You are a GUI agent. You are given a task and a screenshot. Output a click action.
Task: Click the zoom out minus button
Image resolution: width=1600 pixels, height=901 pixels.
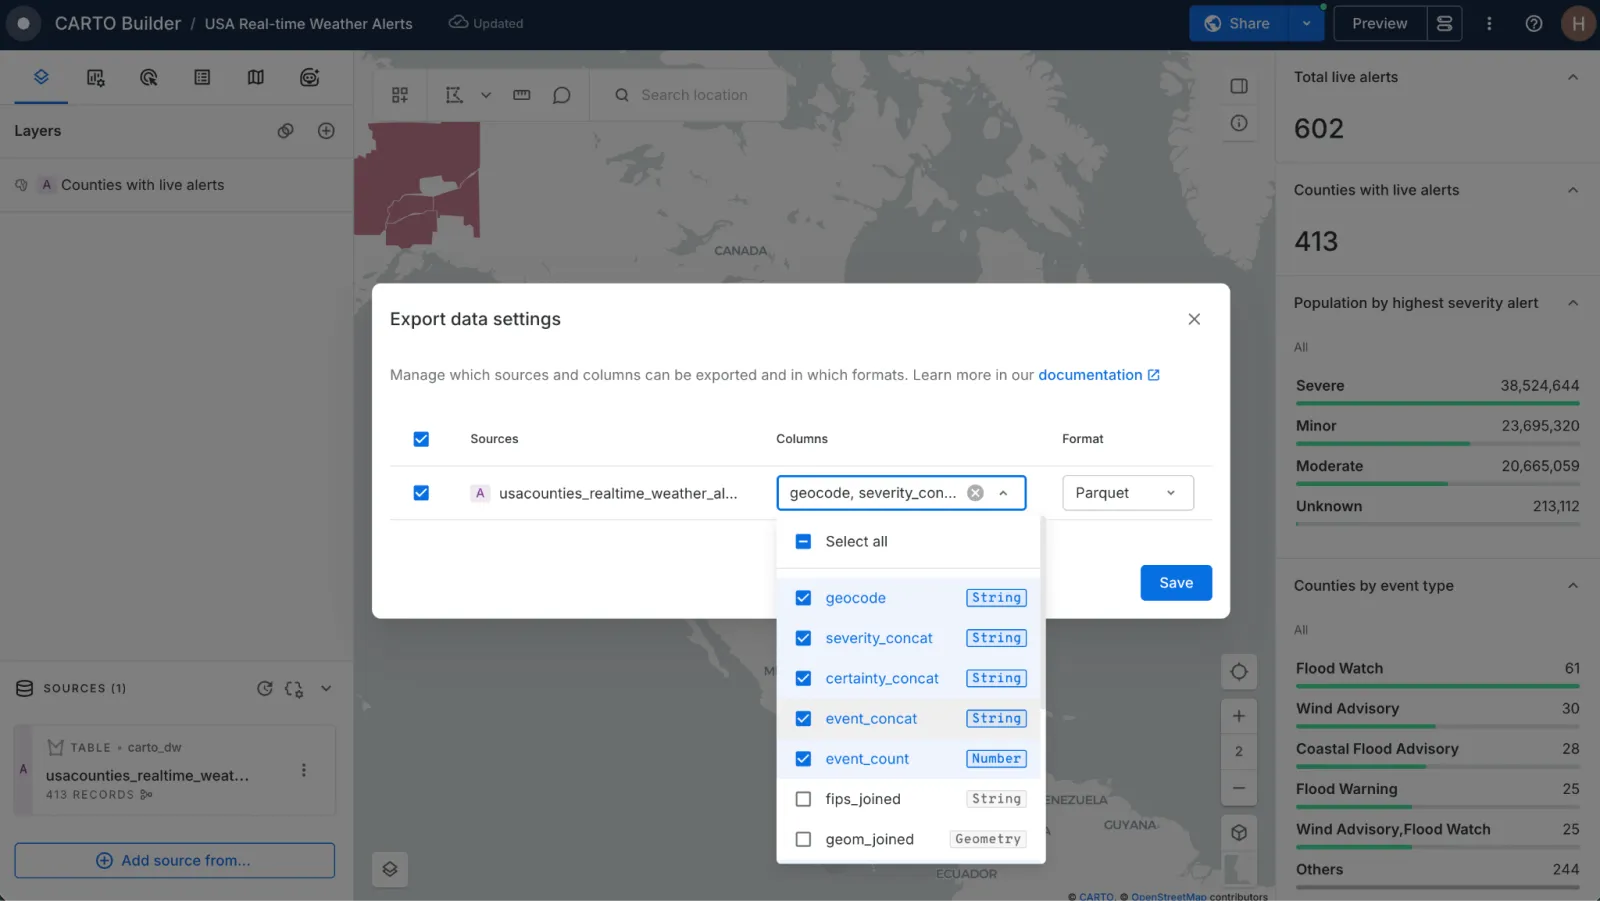1239,788
